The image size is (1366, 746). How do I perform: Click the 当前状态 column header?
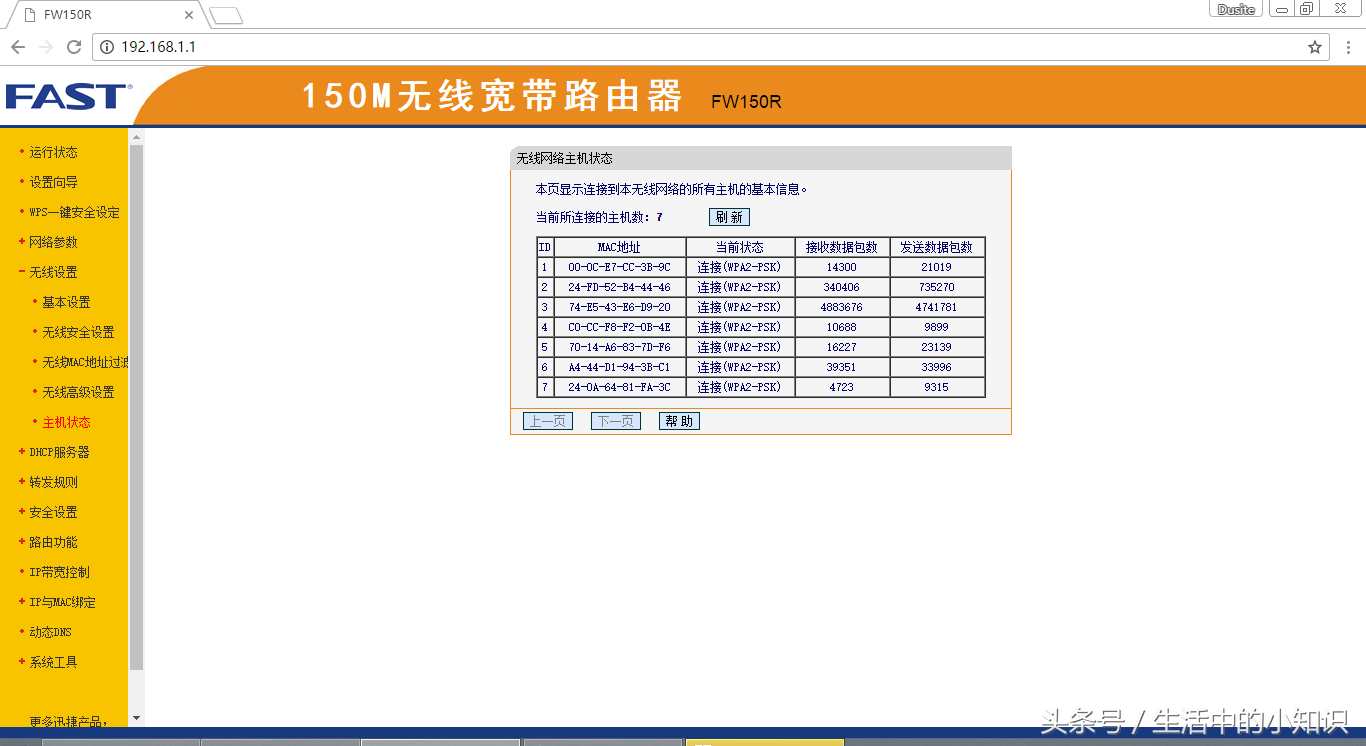tap(740, 247)
